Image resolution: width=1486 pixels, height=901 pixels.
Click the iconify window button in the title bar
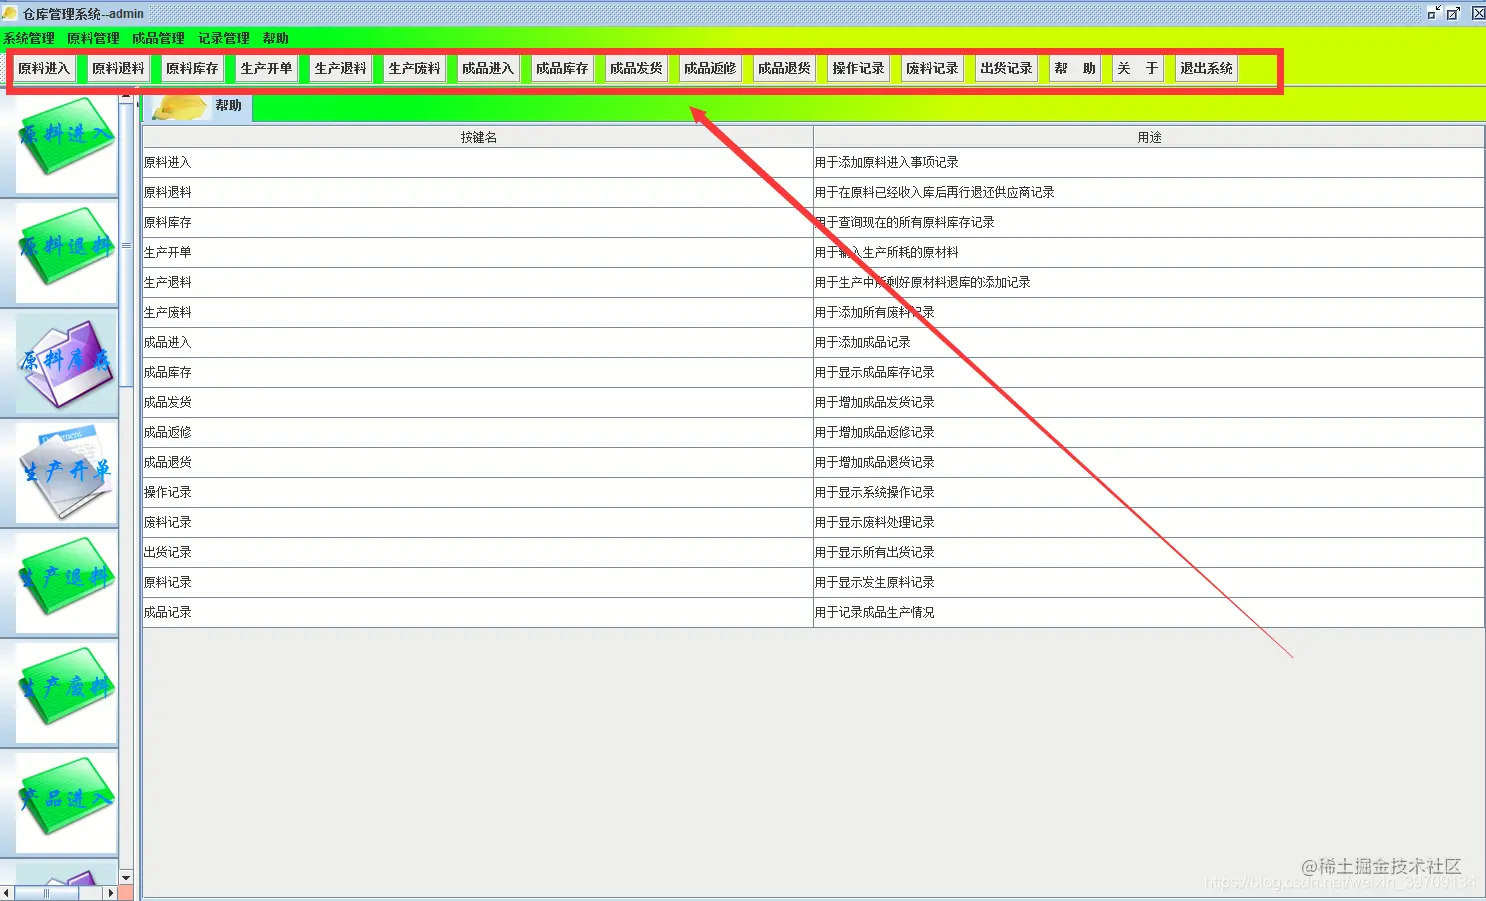tap(1434, 13)
